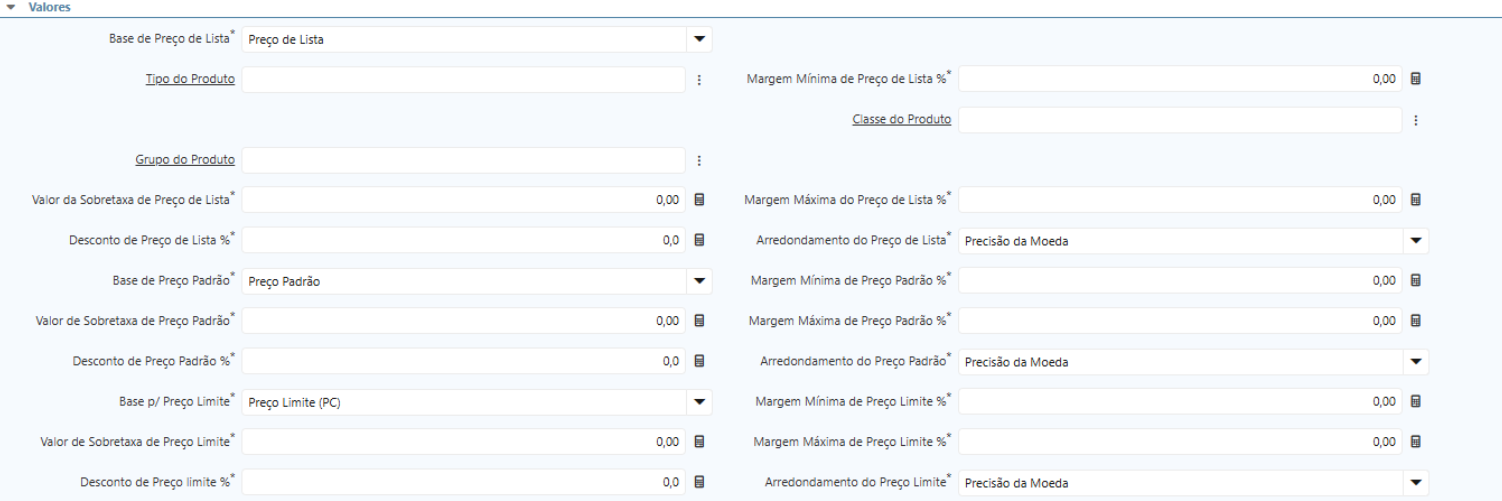The height and width of the screenshot is (501, 1502).
Task: Click the Margem Máxima de Preço Padrão field
Action: 1179,321
